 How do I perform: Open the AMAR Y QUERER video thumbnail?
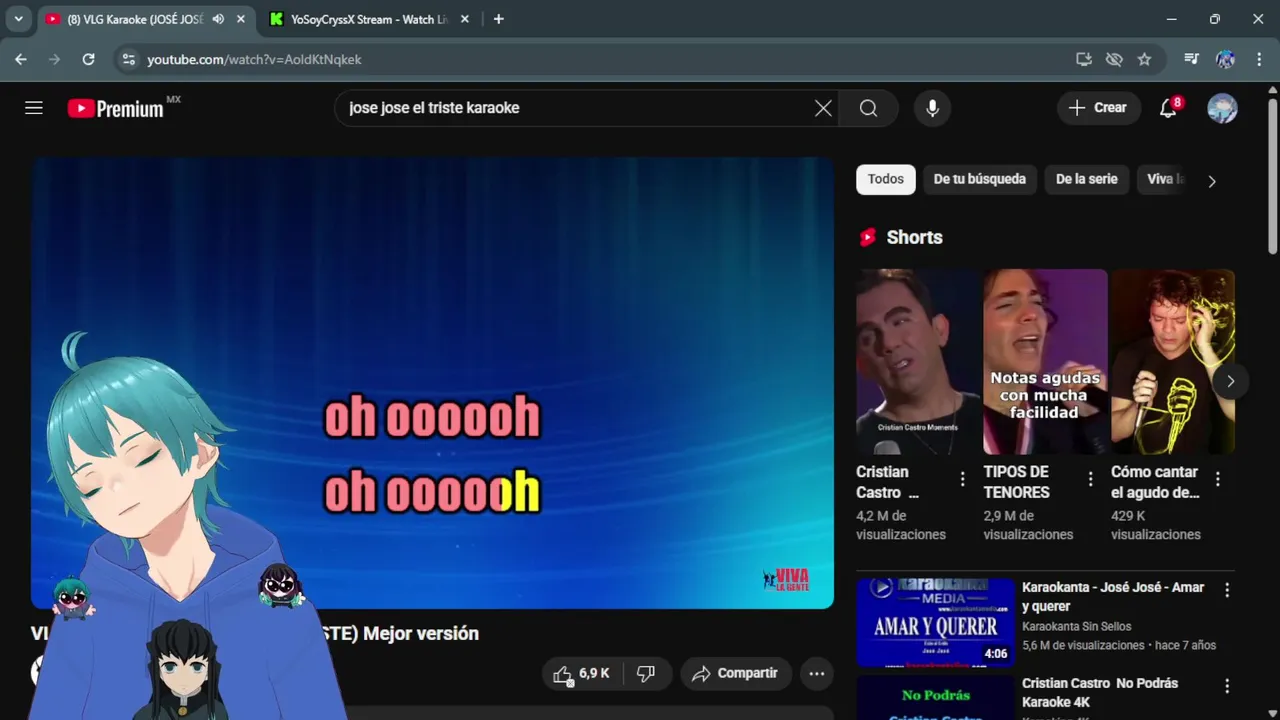tap(935, 622)
